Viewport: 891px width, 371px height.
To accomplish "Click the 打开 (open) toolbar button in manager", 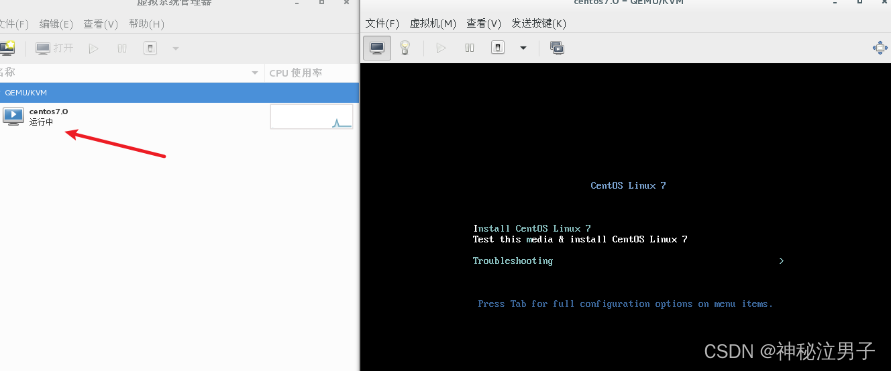I will coord(55,48).
